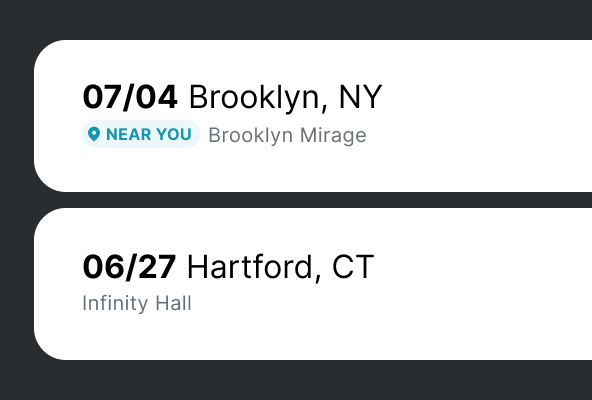Click the NY state abbreviation
This screenshot has width=592, height=400.
[361, 97]
